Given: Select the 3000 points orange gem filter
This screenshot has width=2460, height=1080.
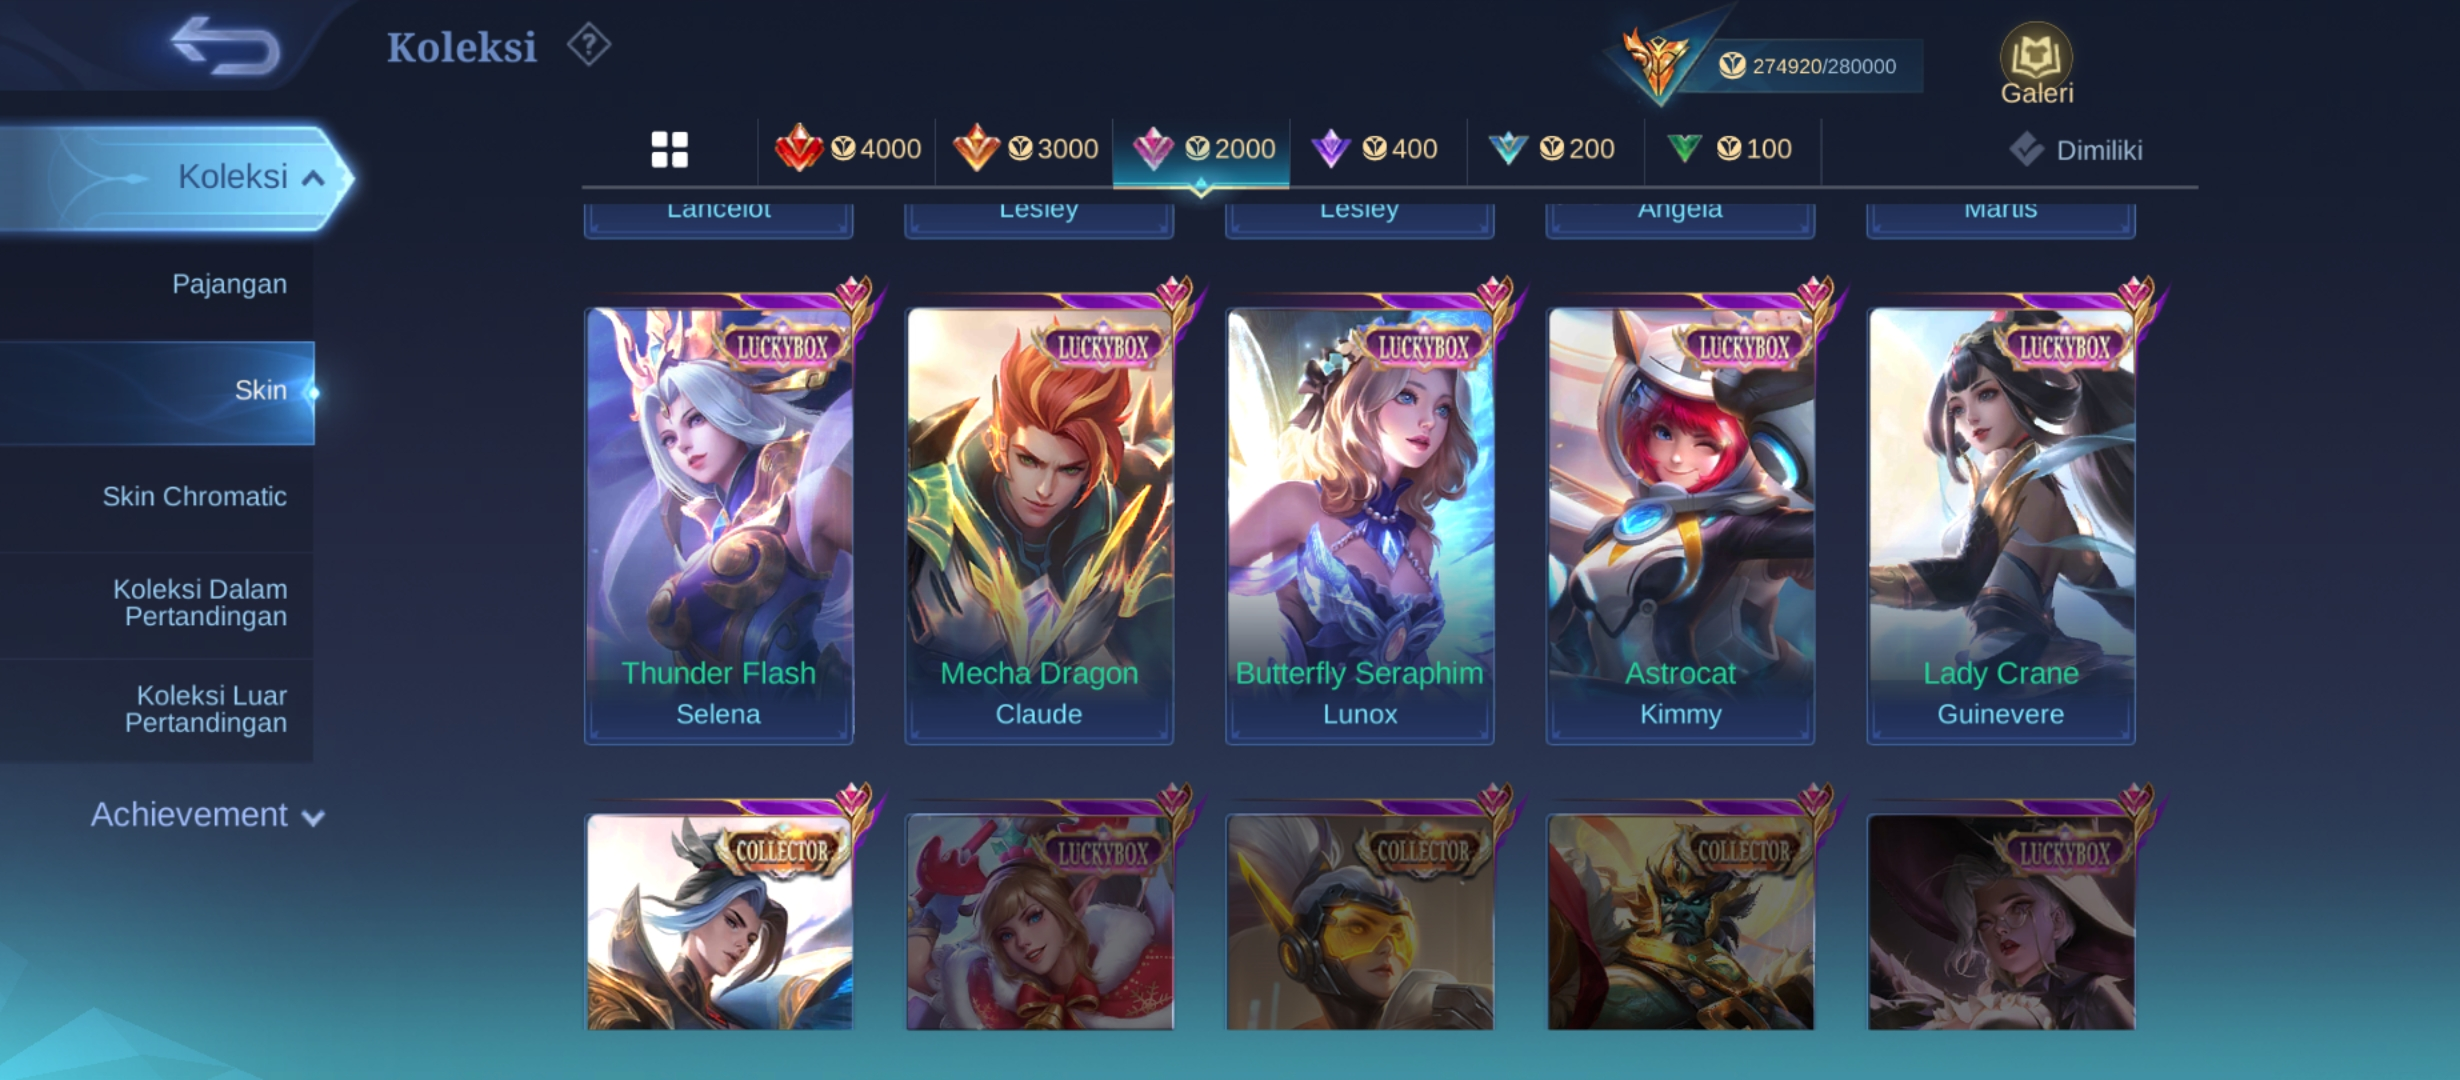Looking at the screenshot, I should click(x=1025, y=149).
